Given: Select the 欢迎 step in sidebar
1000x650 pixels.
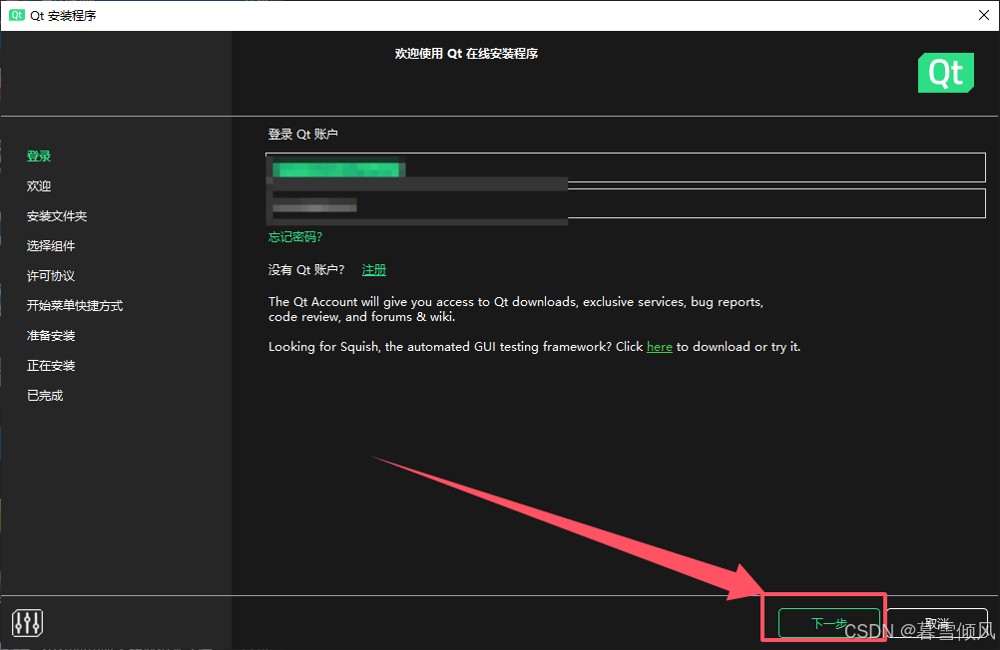Looking at the screenshot, I should (x=39, y=186).
